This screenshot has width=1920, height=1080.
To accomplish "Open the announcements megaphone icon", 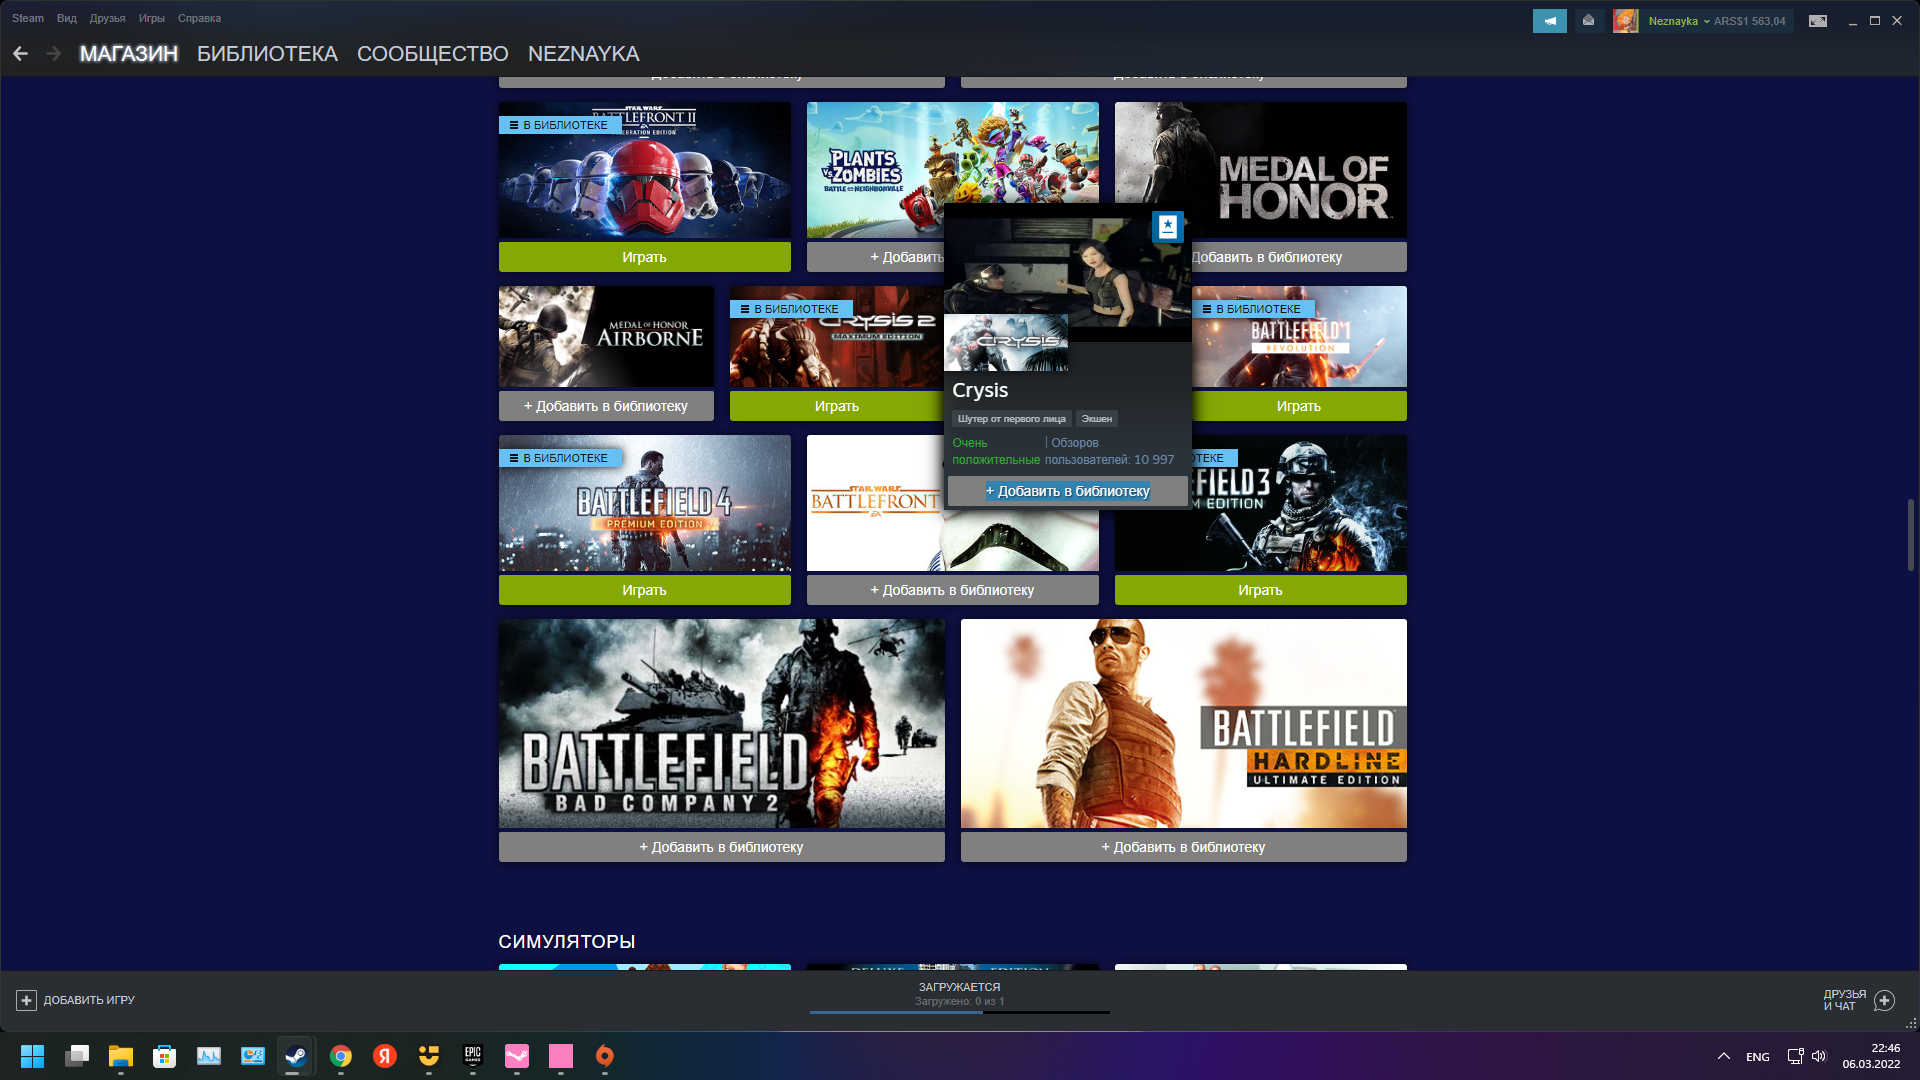I will tap(1549, 21).
